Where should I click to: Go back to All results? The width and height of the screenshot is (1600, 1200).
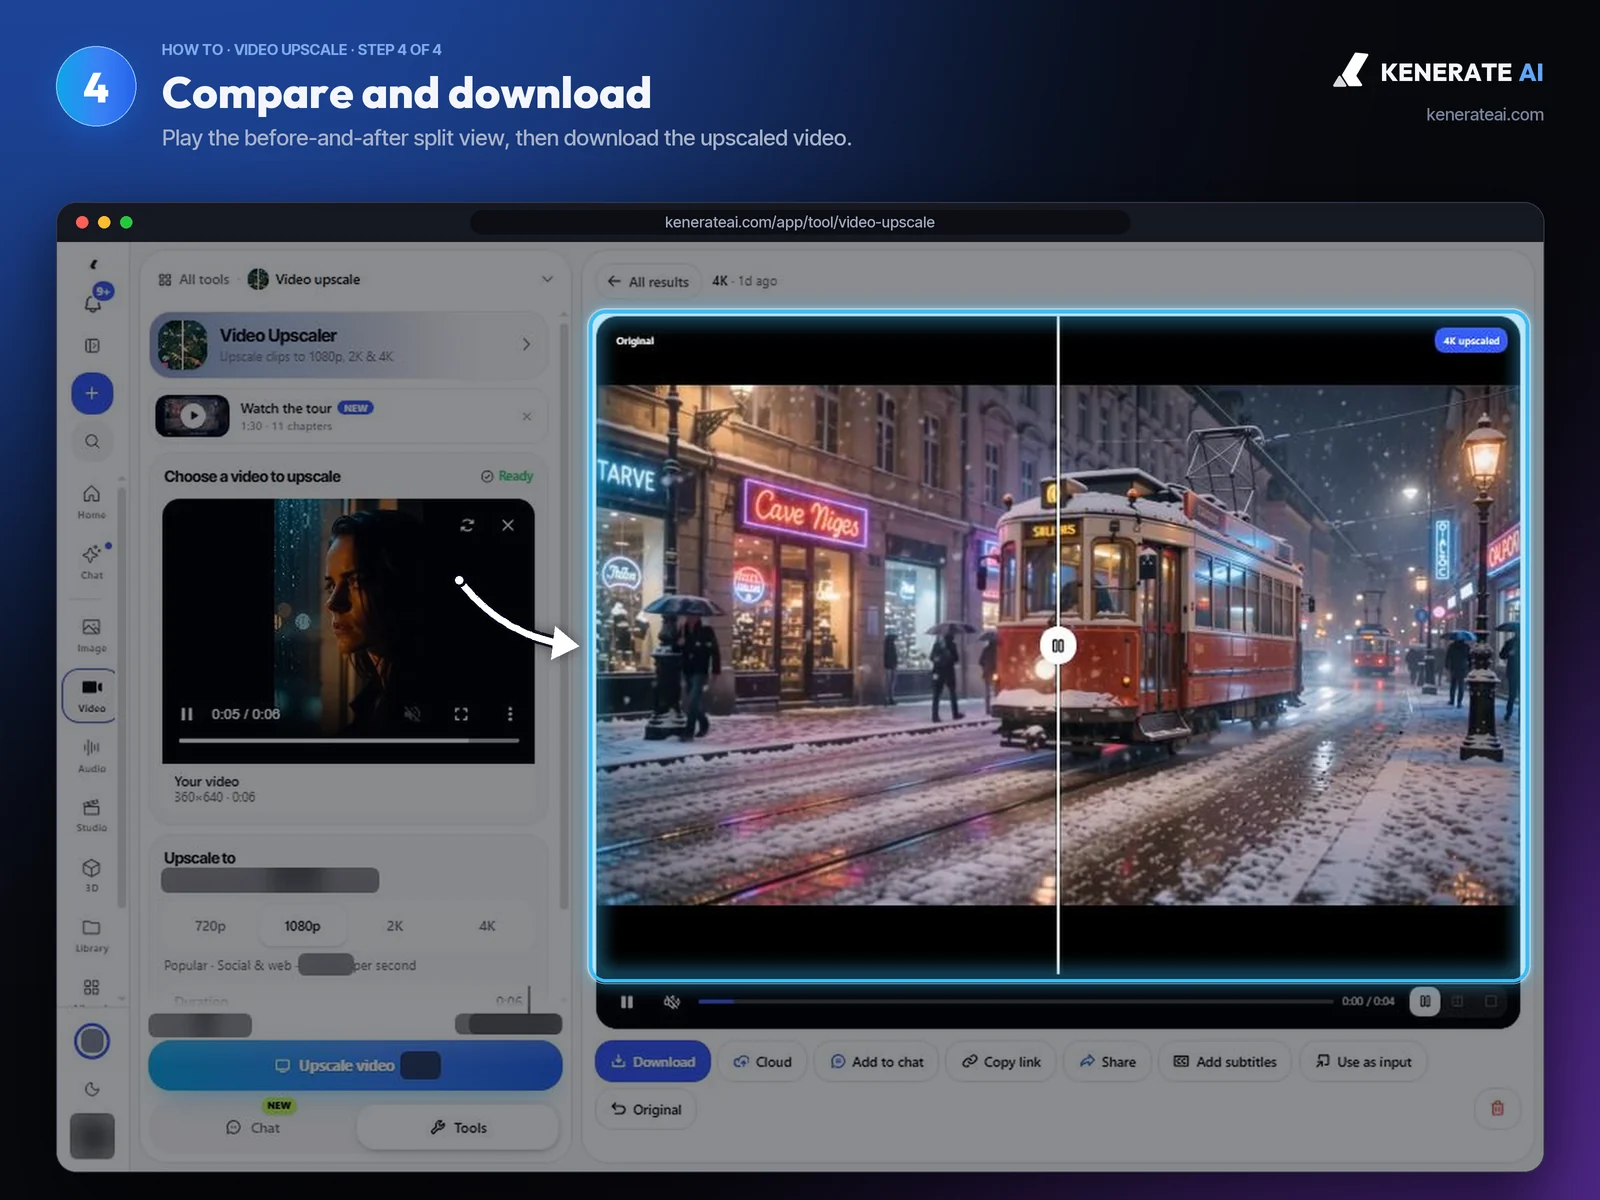click(x=648, y=281)
